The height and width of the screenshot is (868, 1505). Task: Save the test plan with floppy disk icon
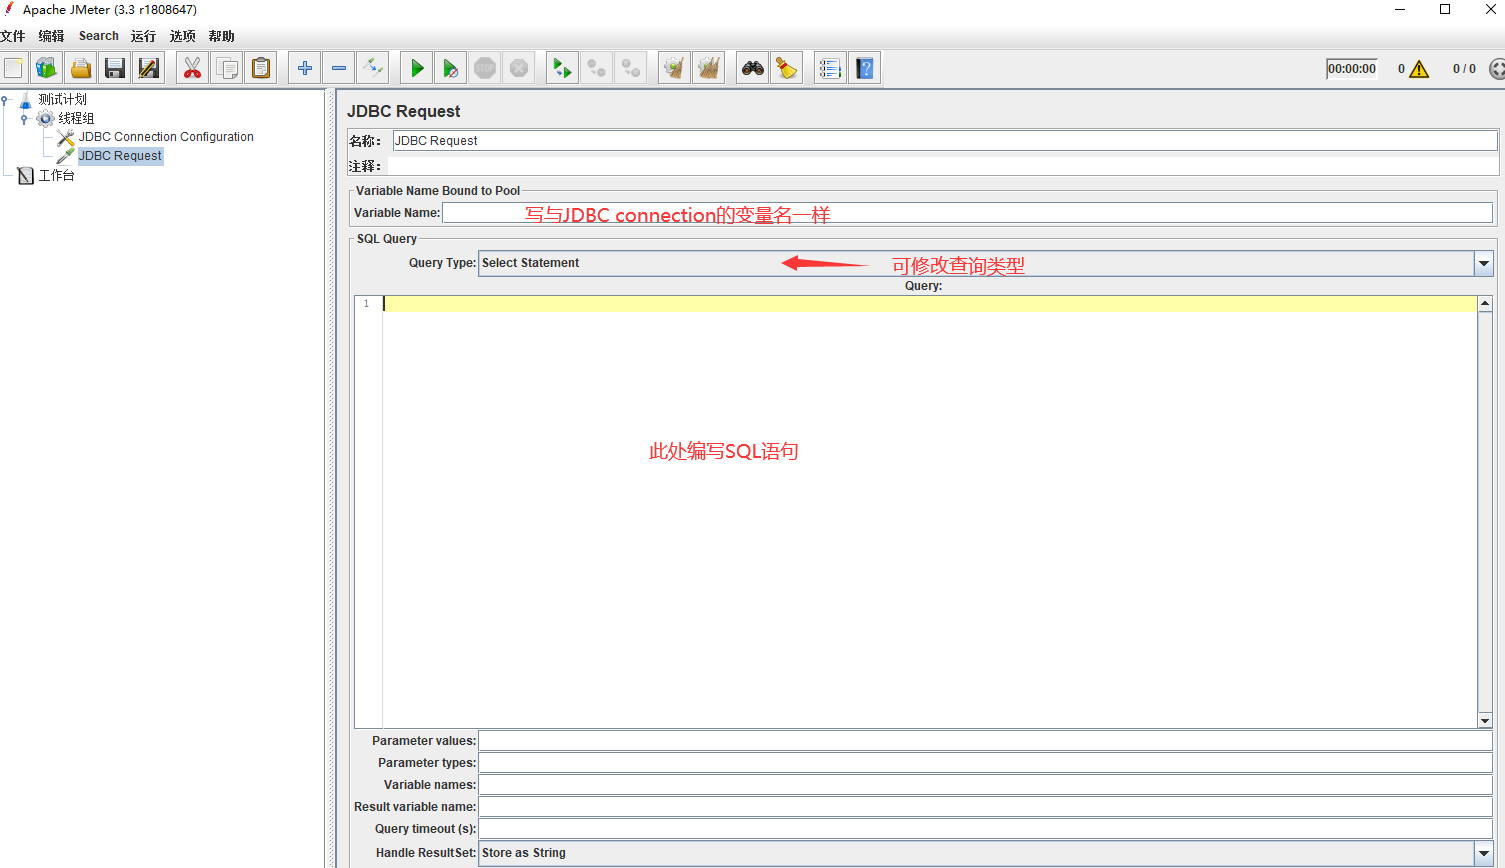(115, 68)
